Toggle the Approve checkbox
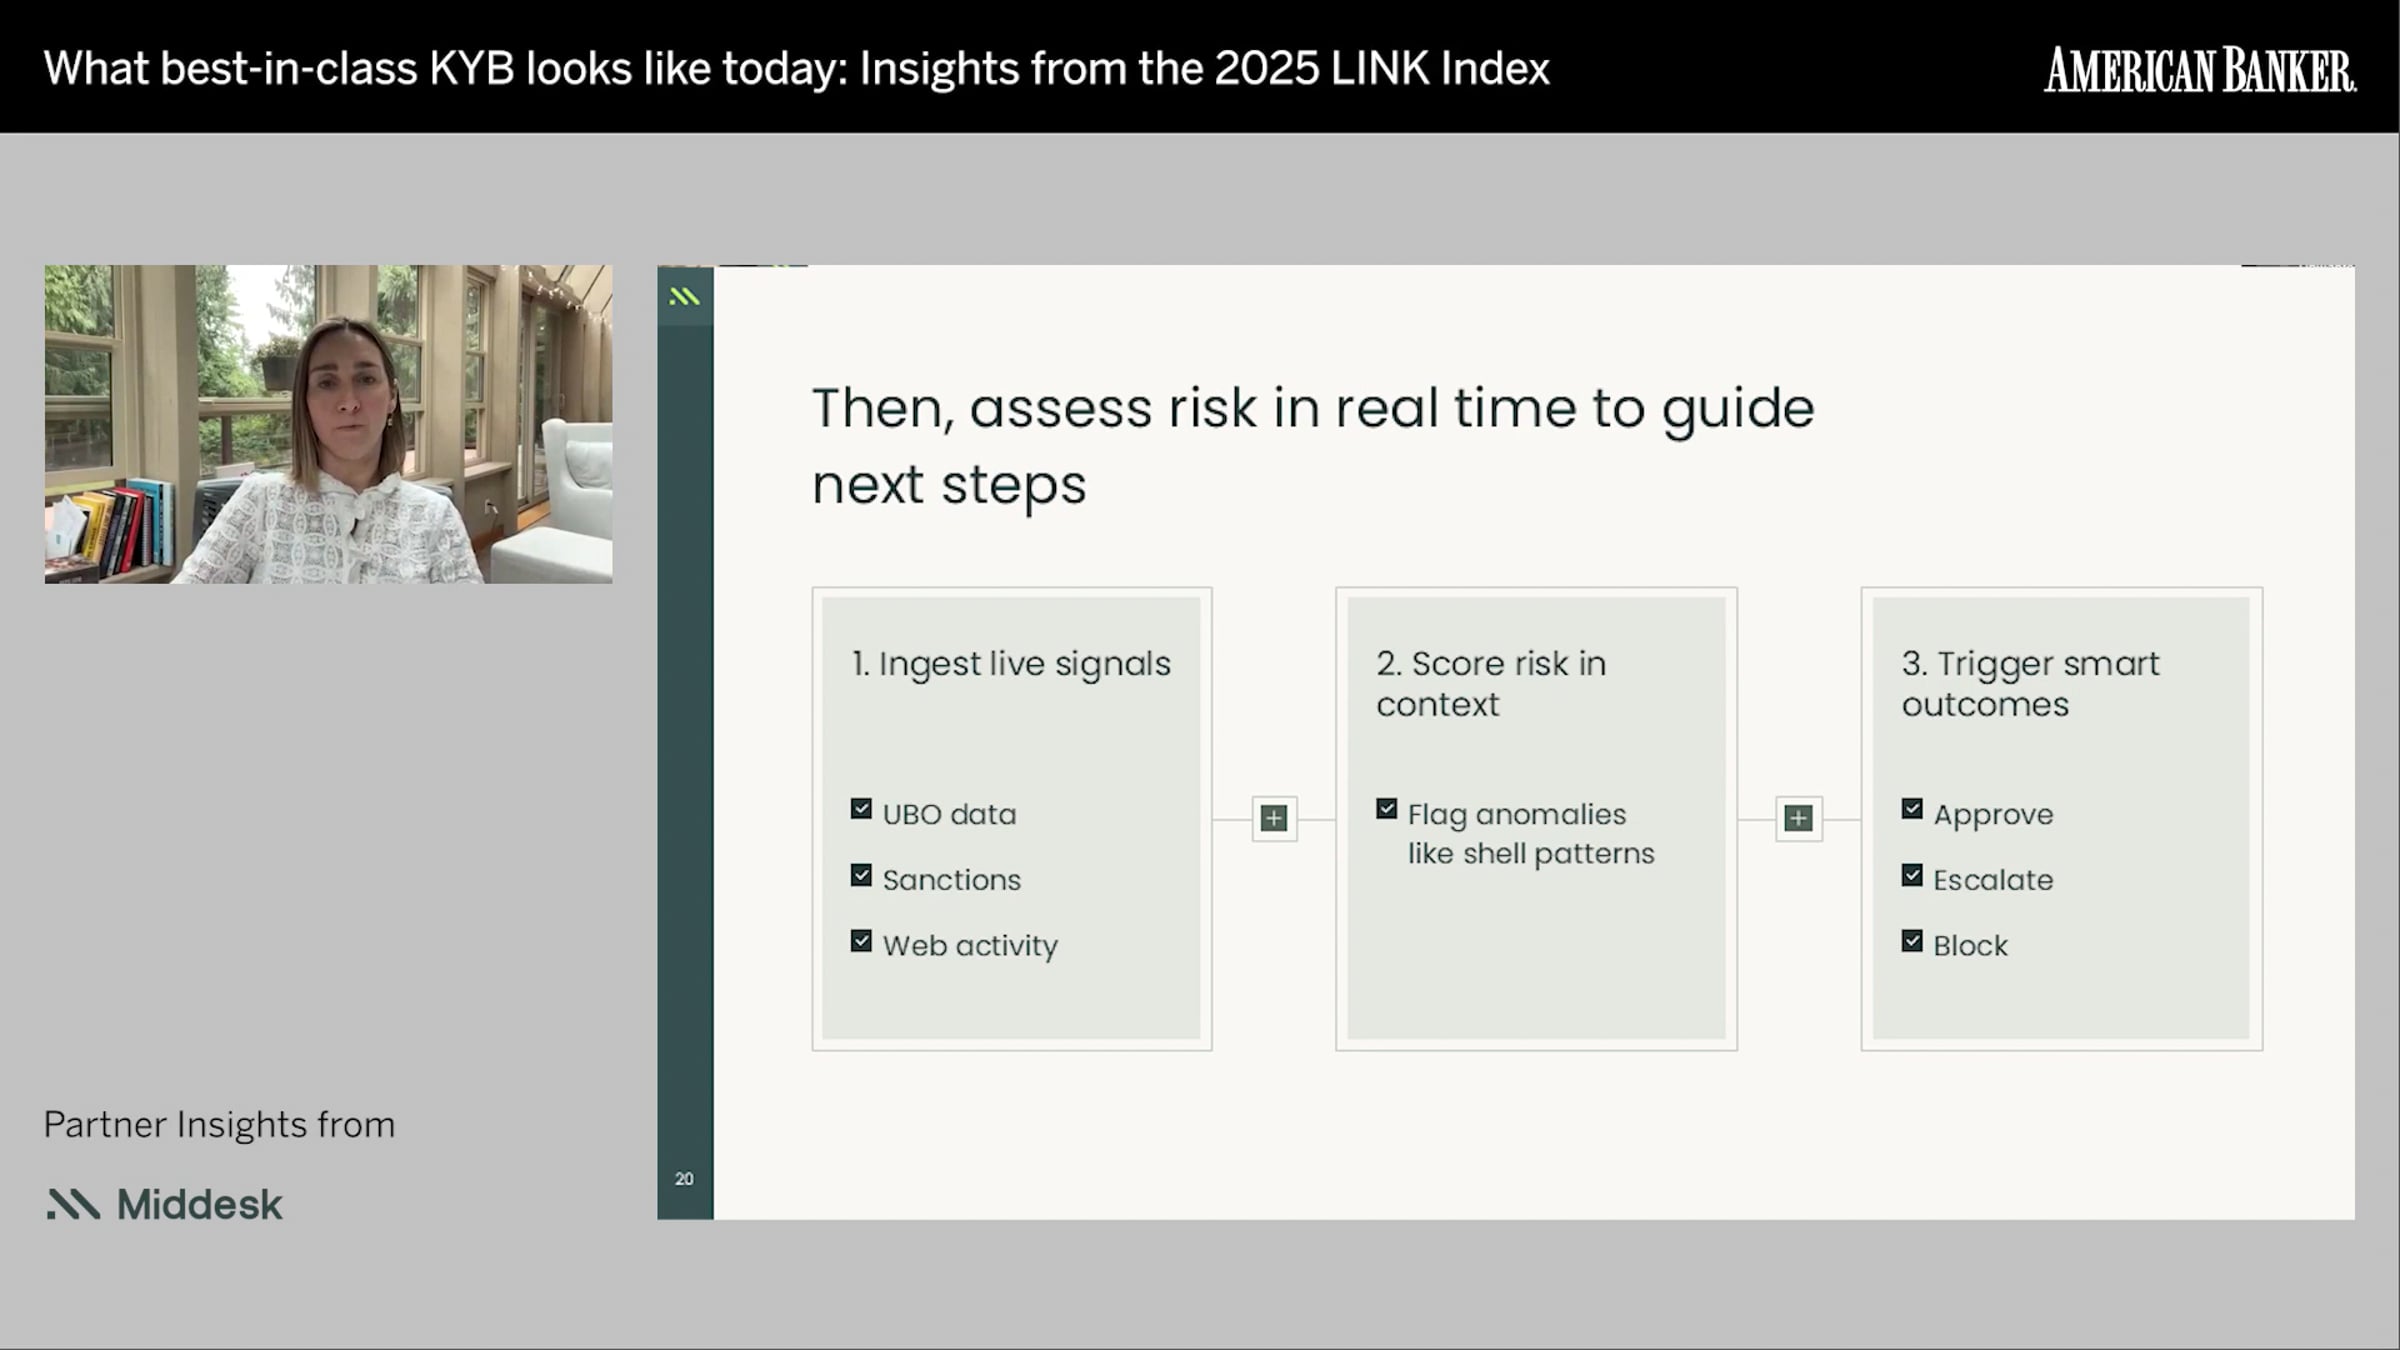The image size is (2400, 1350). (1912, 809)
